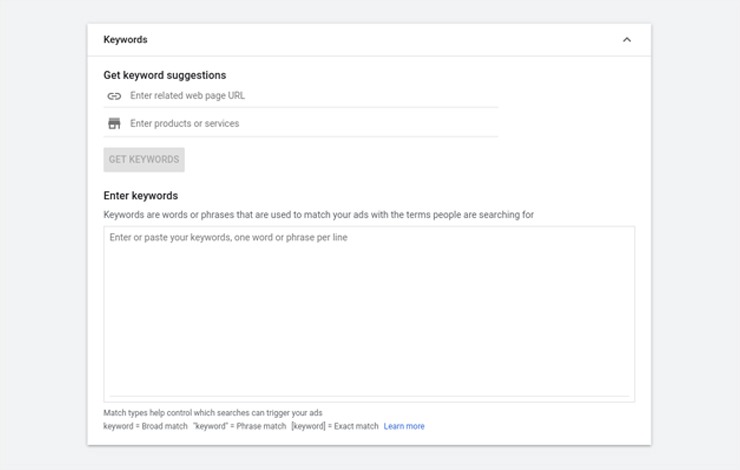Viewport: 740px width, 470px height.
Task: Click the 'Match types help control' hint text
Action: tap(212, 412)
